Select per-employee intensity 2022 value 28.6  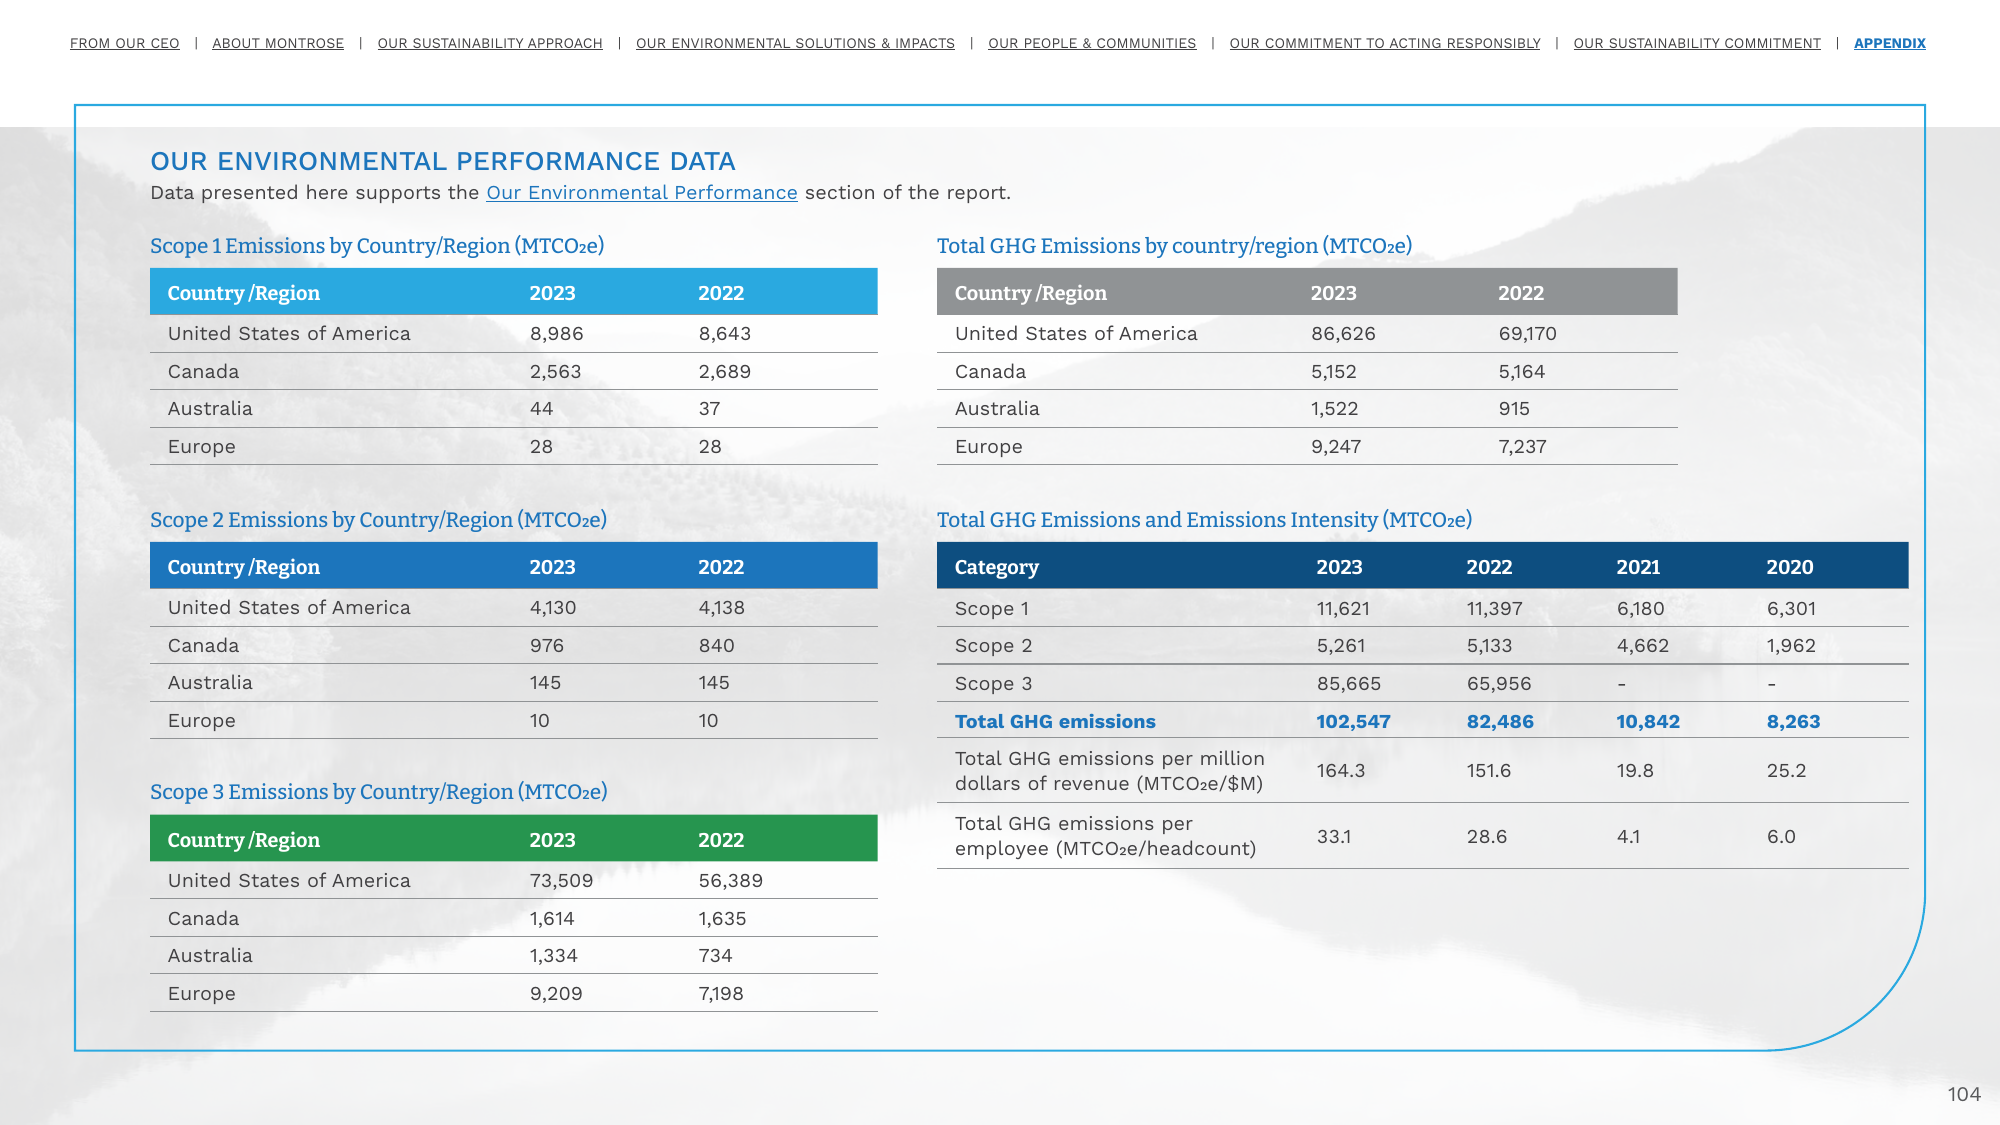click(1487, 837)
